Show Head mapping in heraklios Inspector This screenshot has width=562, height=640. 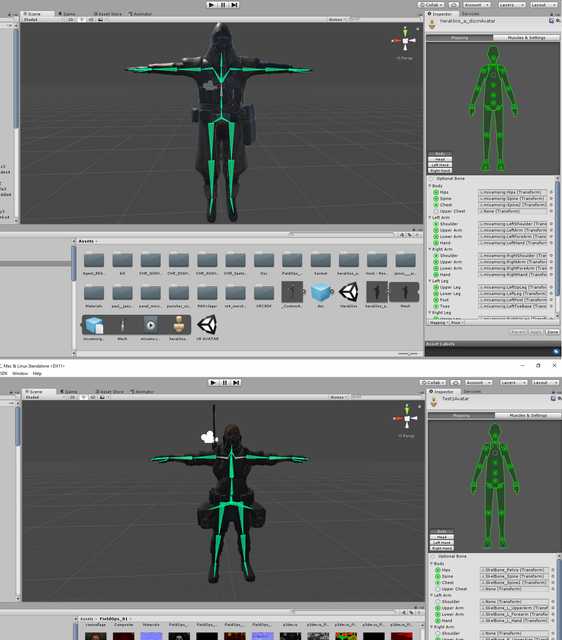click(440, 159)
